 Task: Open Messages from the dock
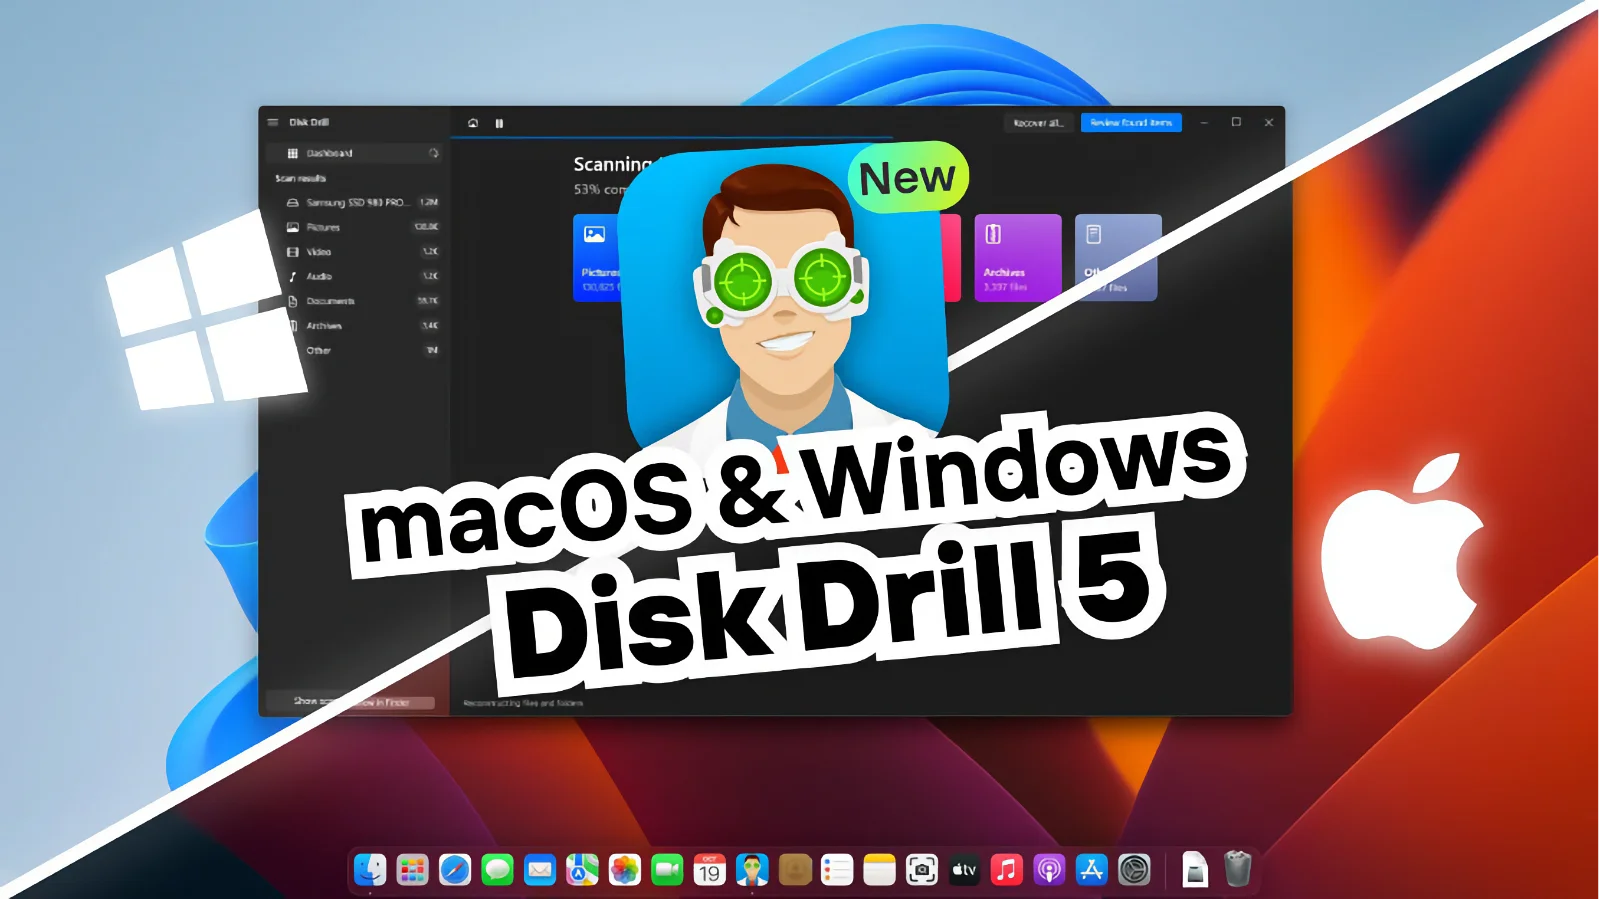tap(497, 869)
